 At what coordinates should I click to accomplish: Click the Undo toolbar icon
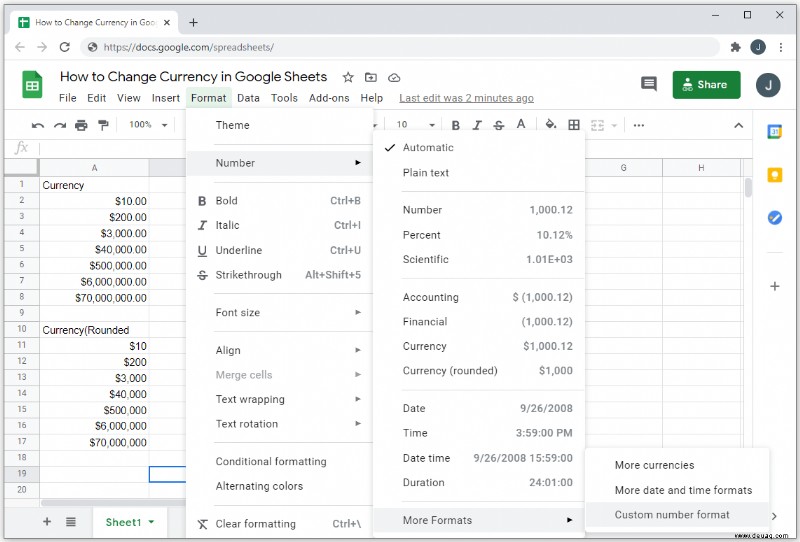coord(38,125)
